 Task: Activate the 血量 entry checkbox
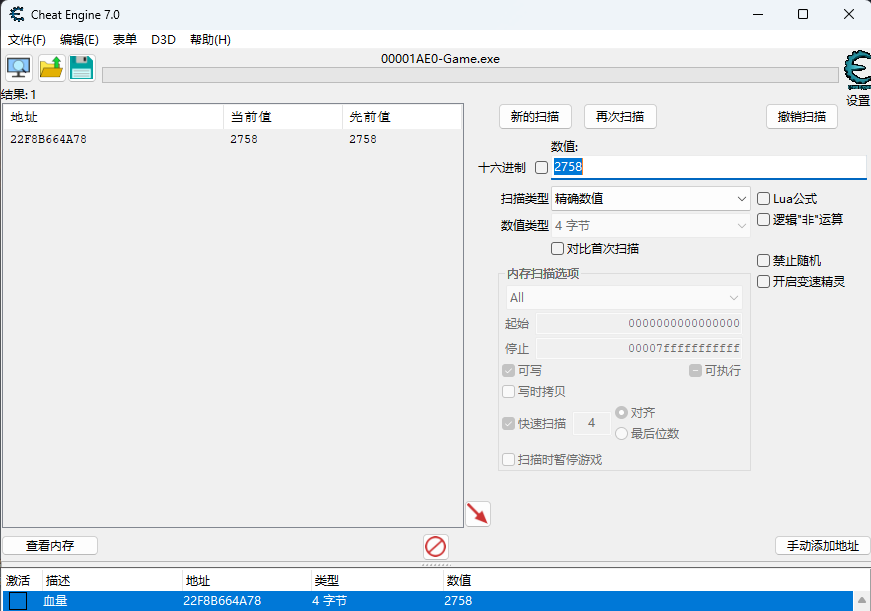[x=18, y=601]
